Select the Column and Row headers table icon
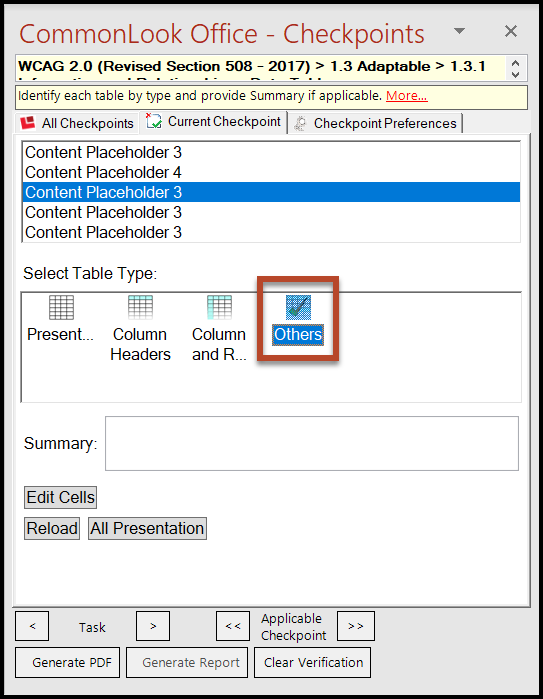The height and width of the screenshot is (699, 543). (x=219, y=308)
